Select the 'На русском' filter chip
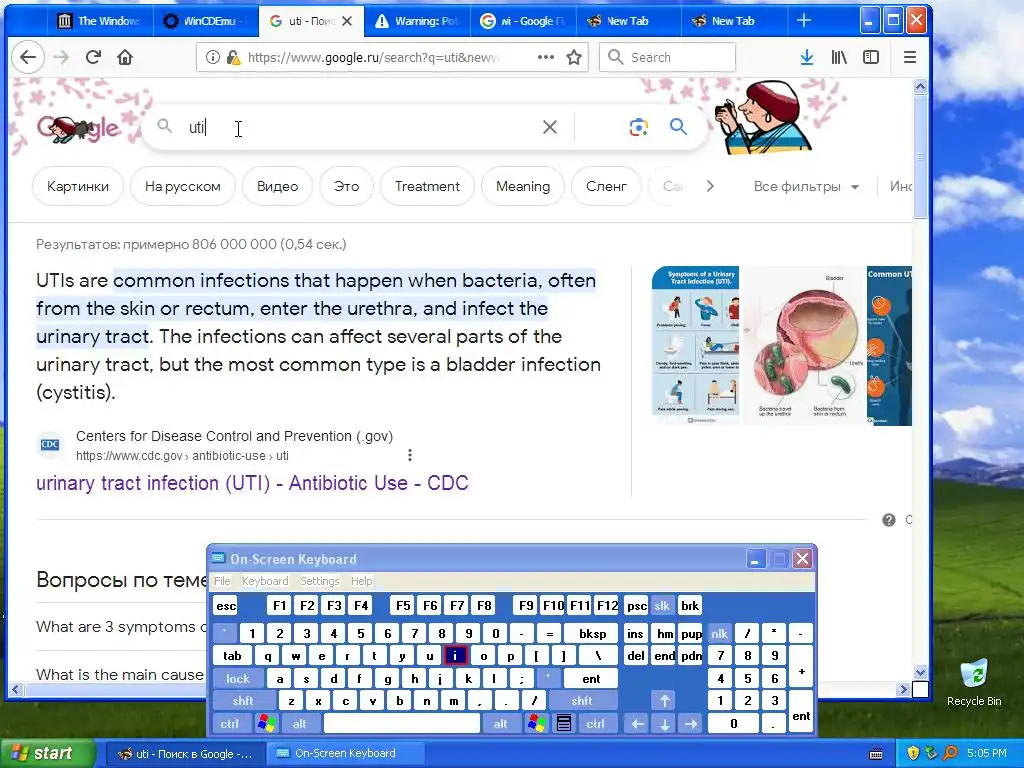 click(183, 186)
